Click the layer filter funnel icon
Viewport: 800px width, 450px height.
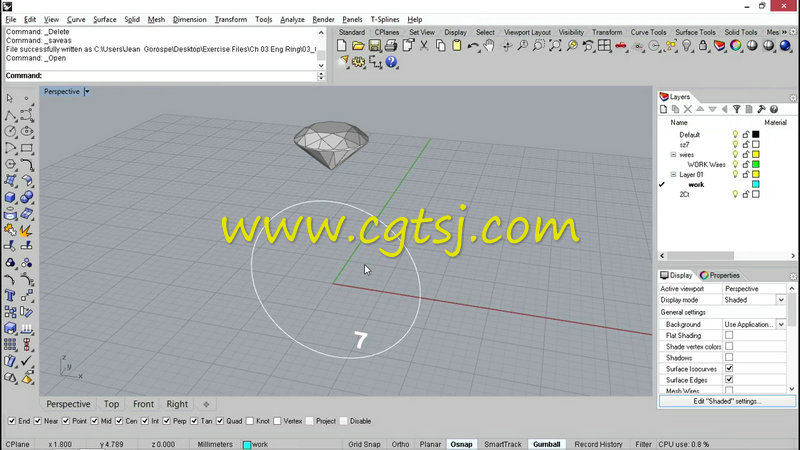736,109
